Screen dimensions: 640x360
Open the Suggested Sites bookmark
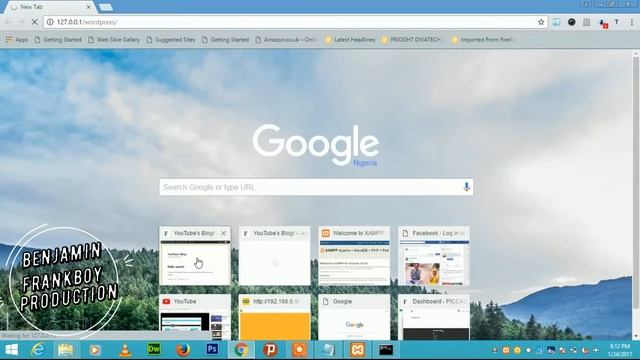coord(171,40)
